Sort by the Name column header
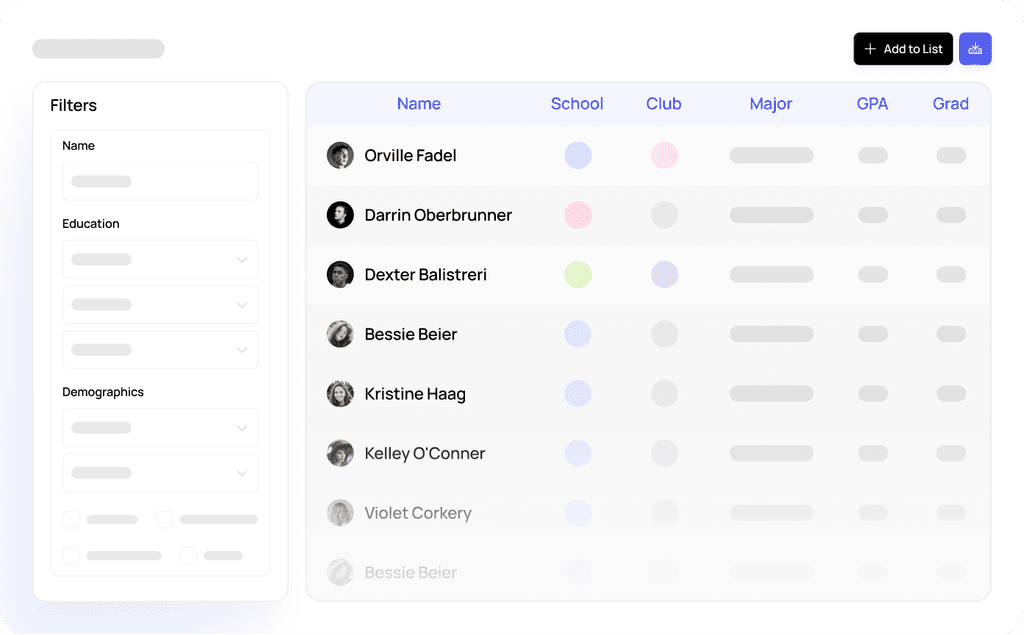The image size is (1024, 635). point(419,103)
